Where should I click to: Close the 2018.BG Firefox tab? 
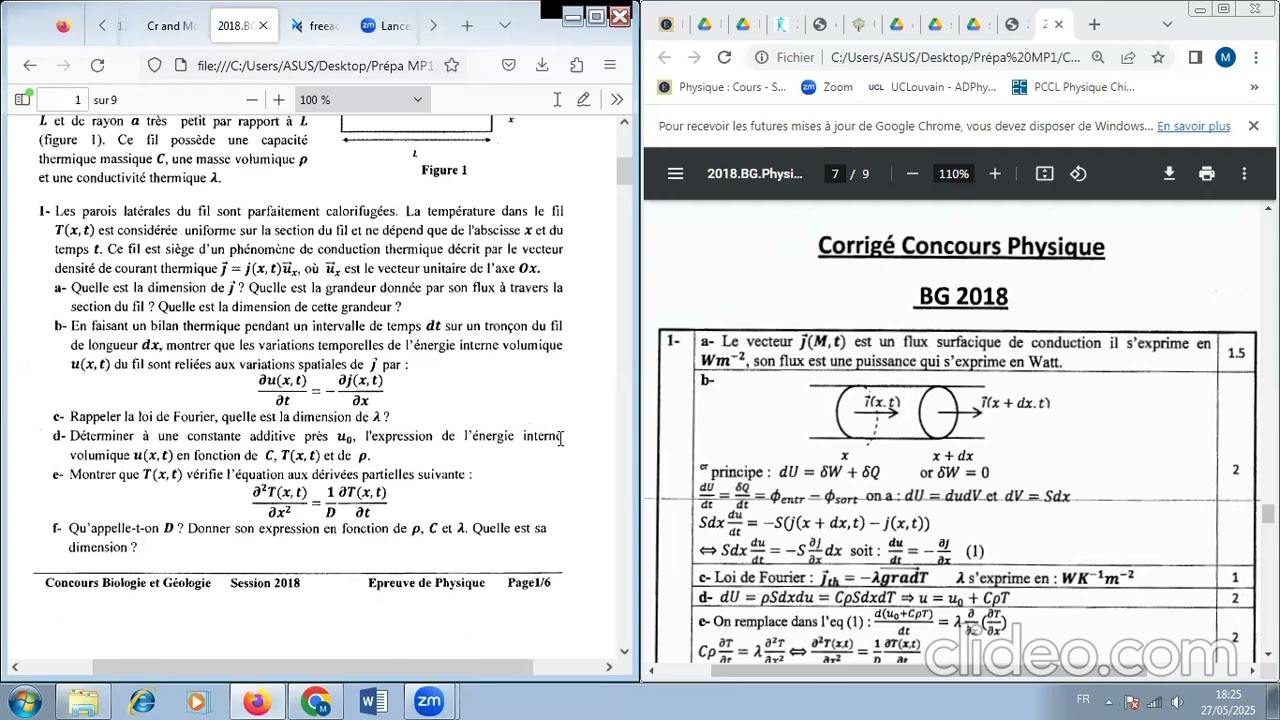click(263, 26)
